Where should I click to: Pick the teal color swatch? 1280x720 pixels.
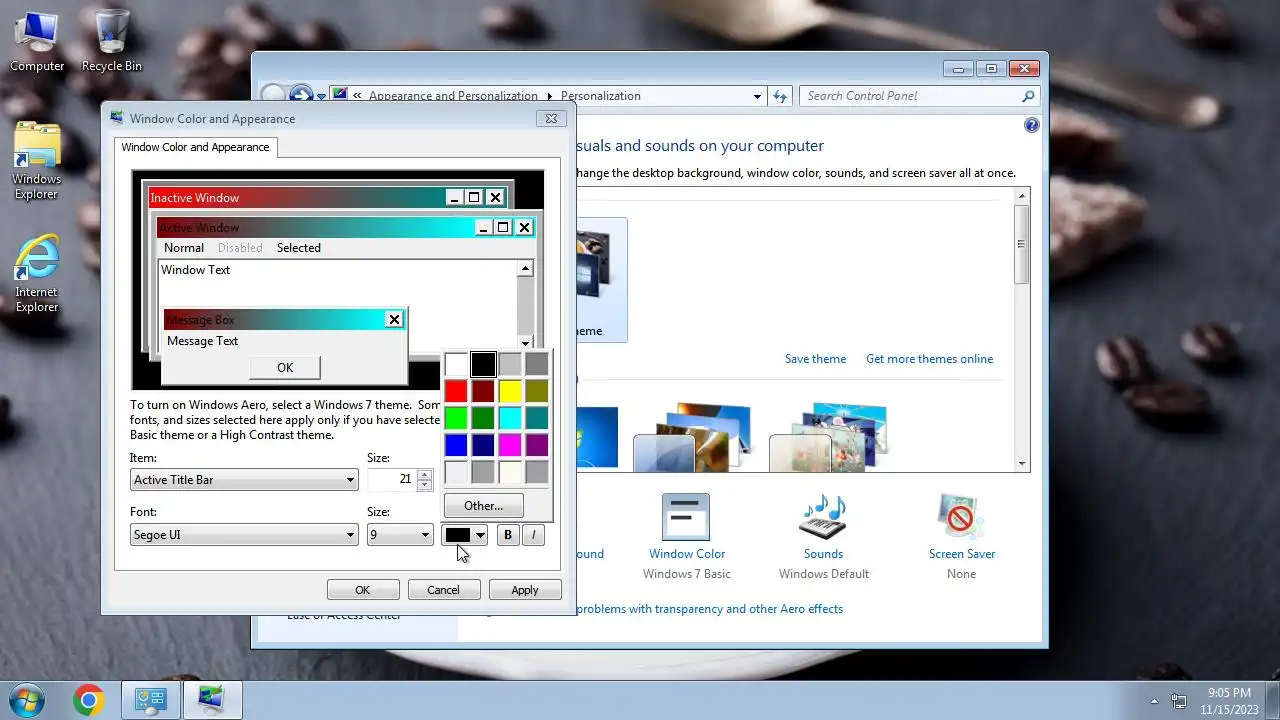coord(537,418)
